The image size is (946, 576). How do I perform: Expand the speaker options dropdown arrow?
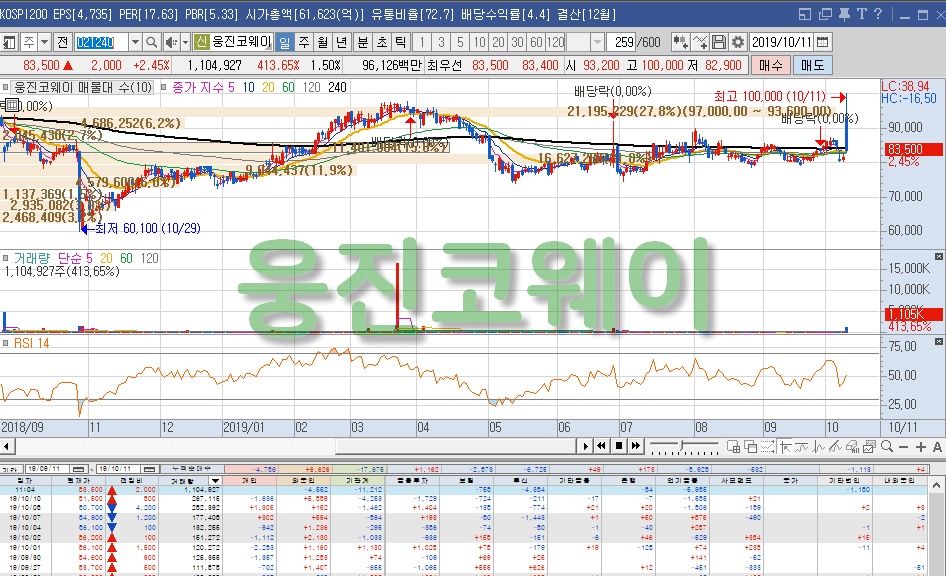pyautogui.click(x=185, y=42)
